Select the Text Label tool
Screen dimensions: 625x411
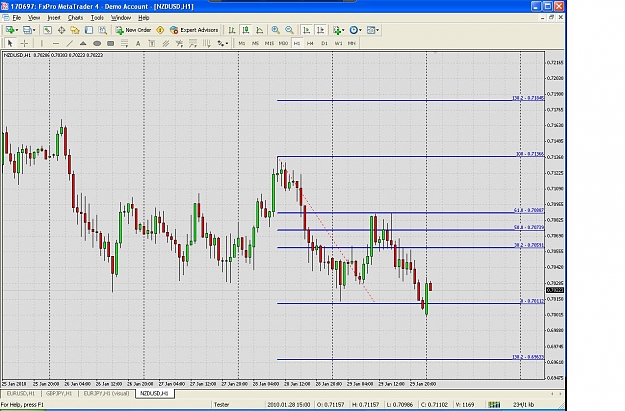(x=152, y=43)
